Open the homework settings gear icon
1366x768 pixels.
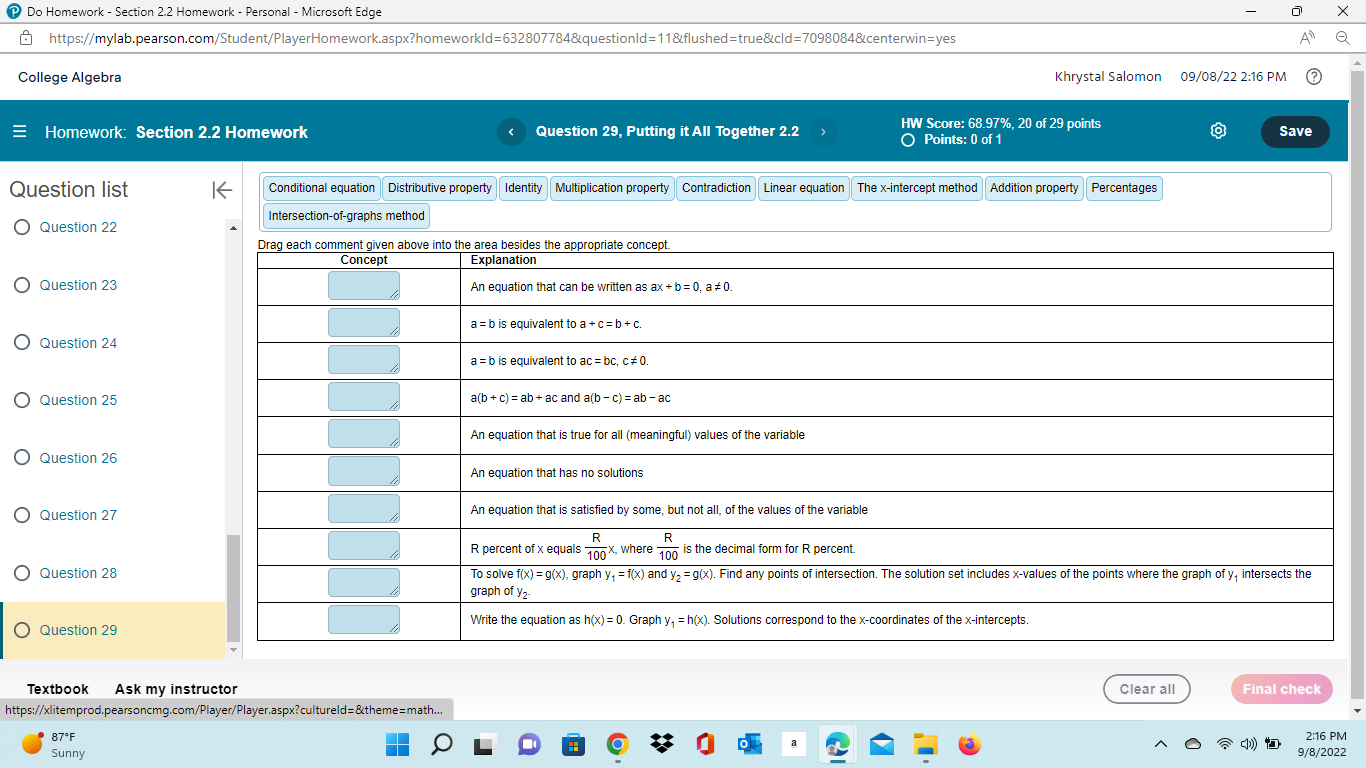click(x=1218, y=130)
